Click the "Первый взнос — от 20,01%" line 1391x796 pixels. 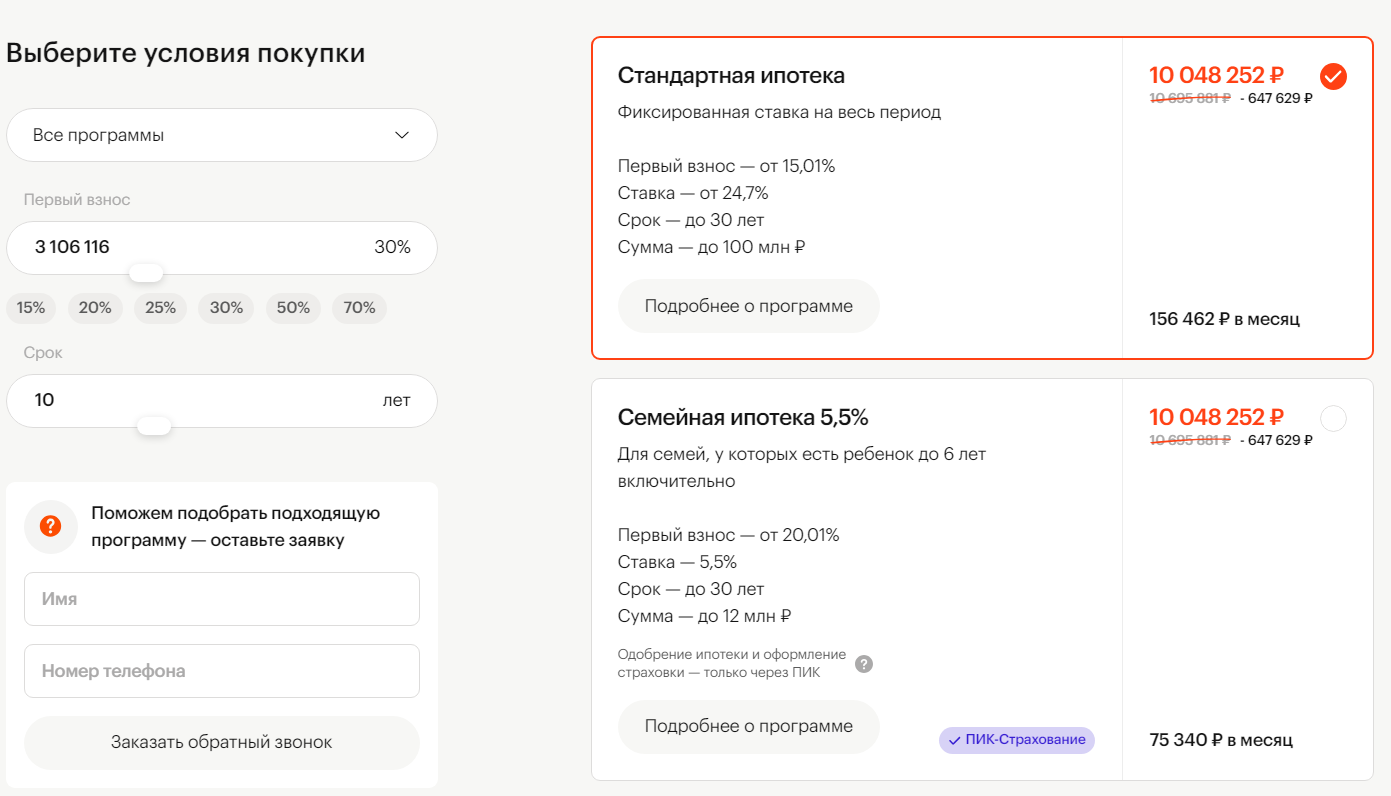tap(729, 535)
